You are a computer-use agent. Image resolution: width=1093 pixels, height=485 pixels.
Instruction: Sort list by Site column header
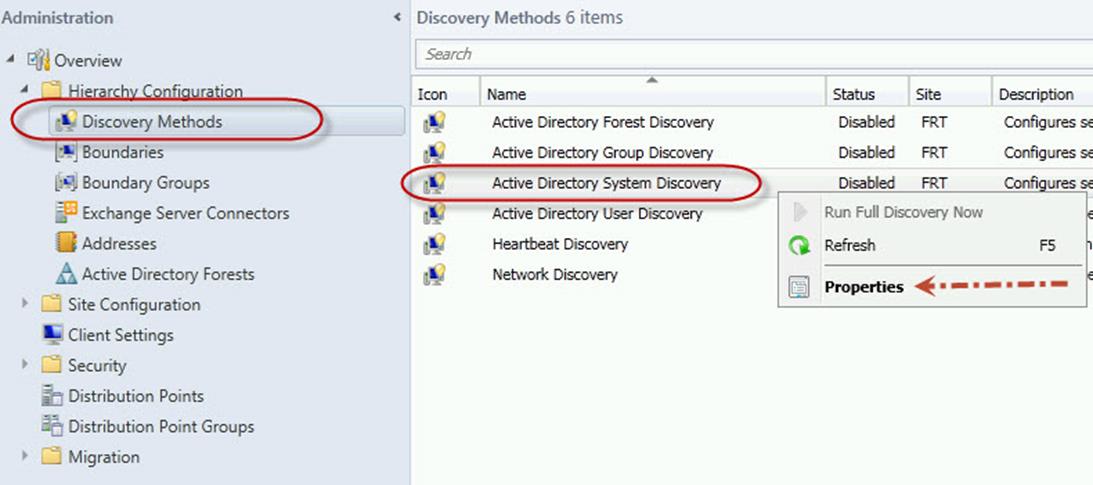coord(949,93)
